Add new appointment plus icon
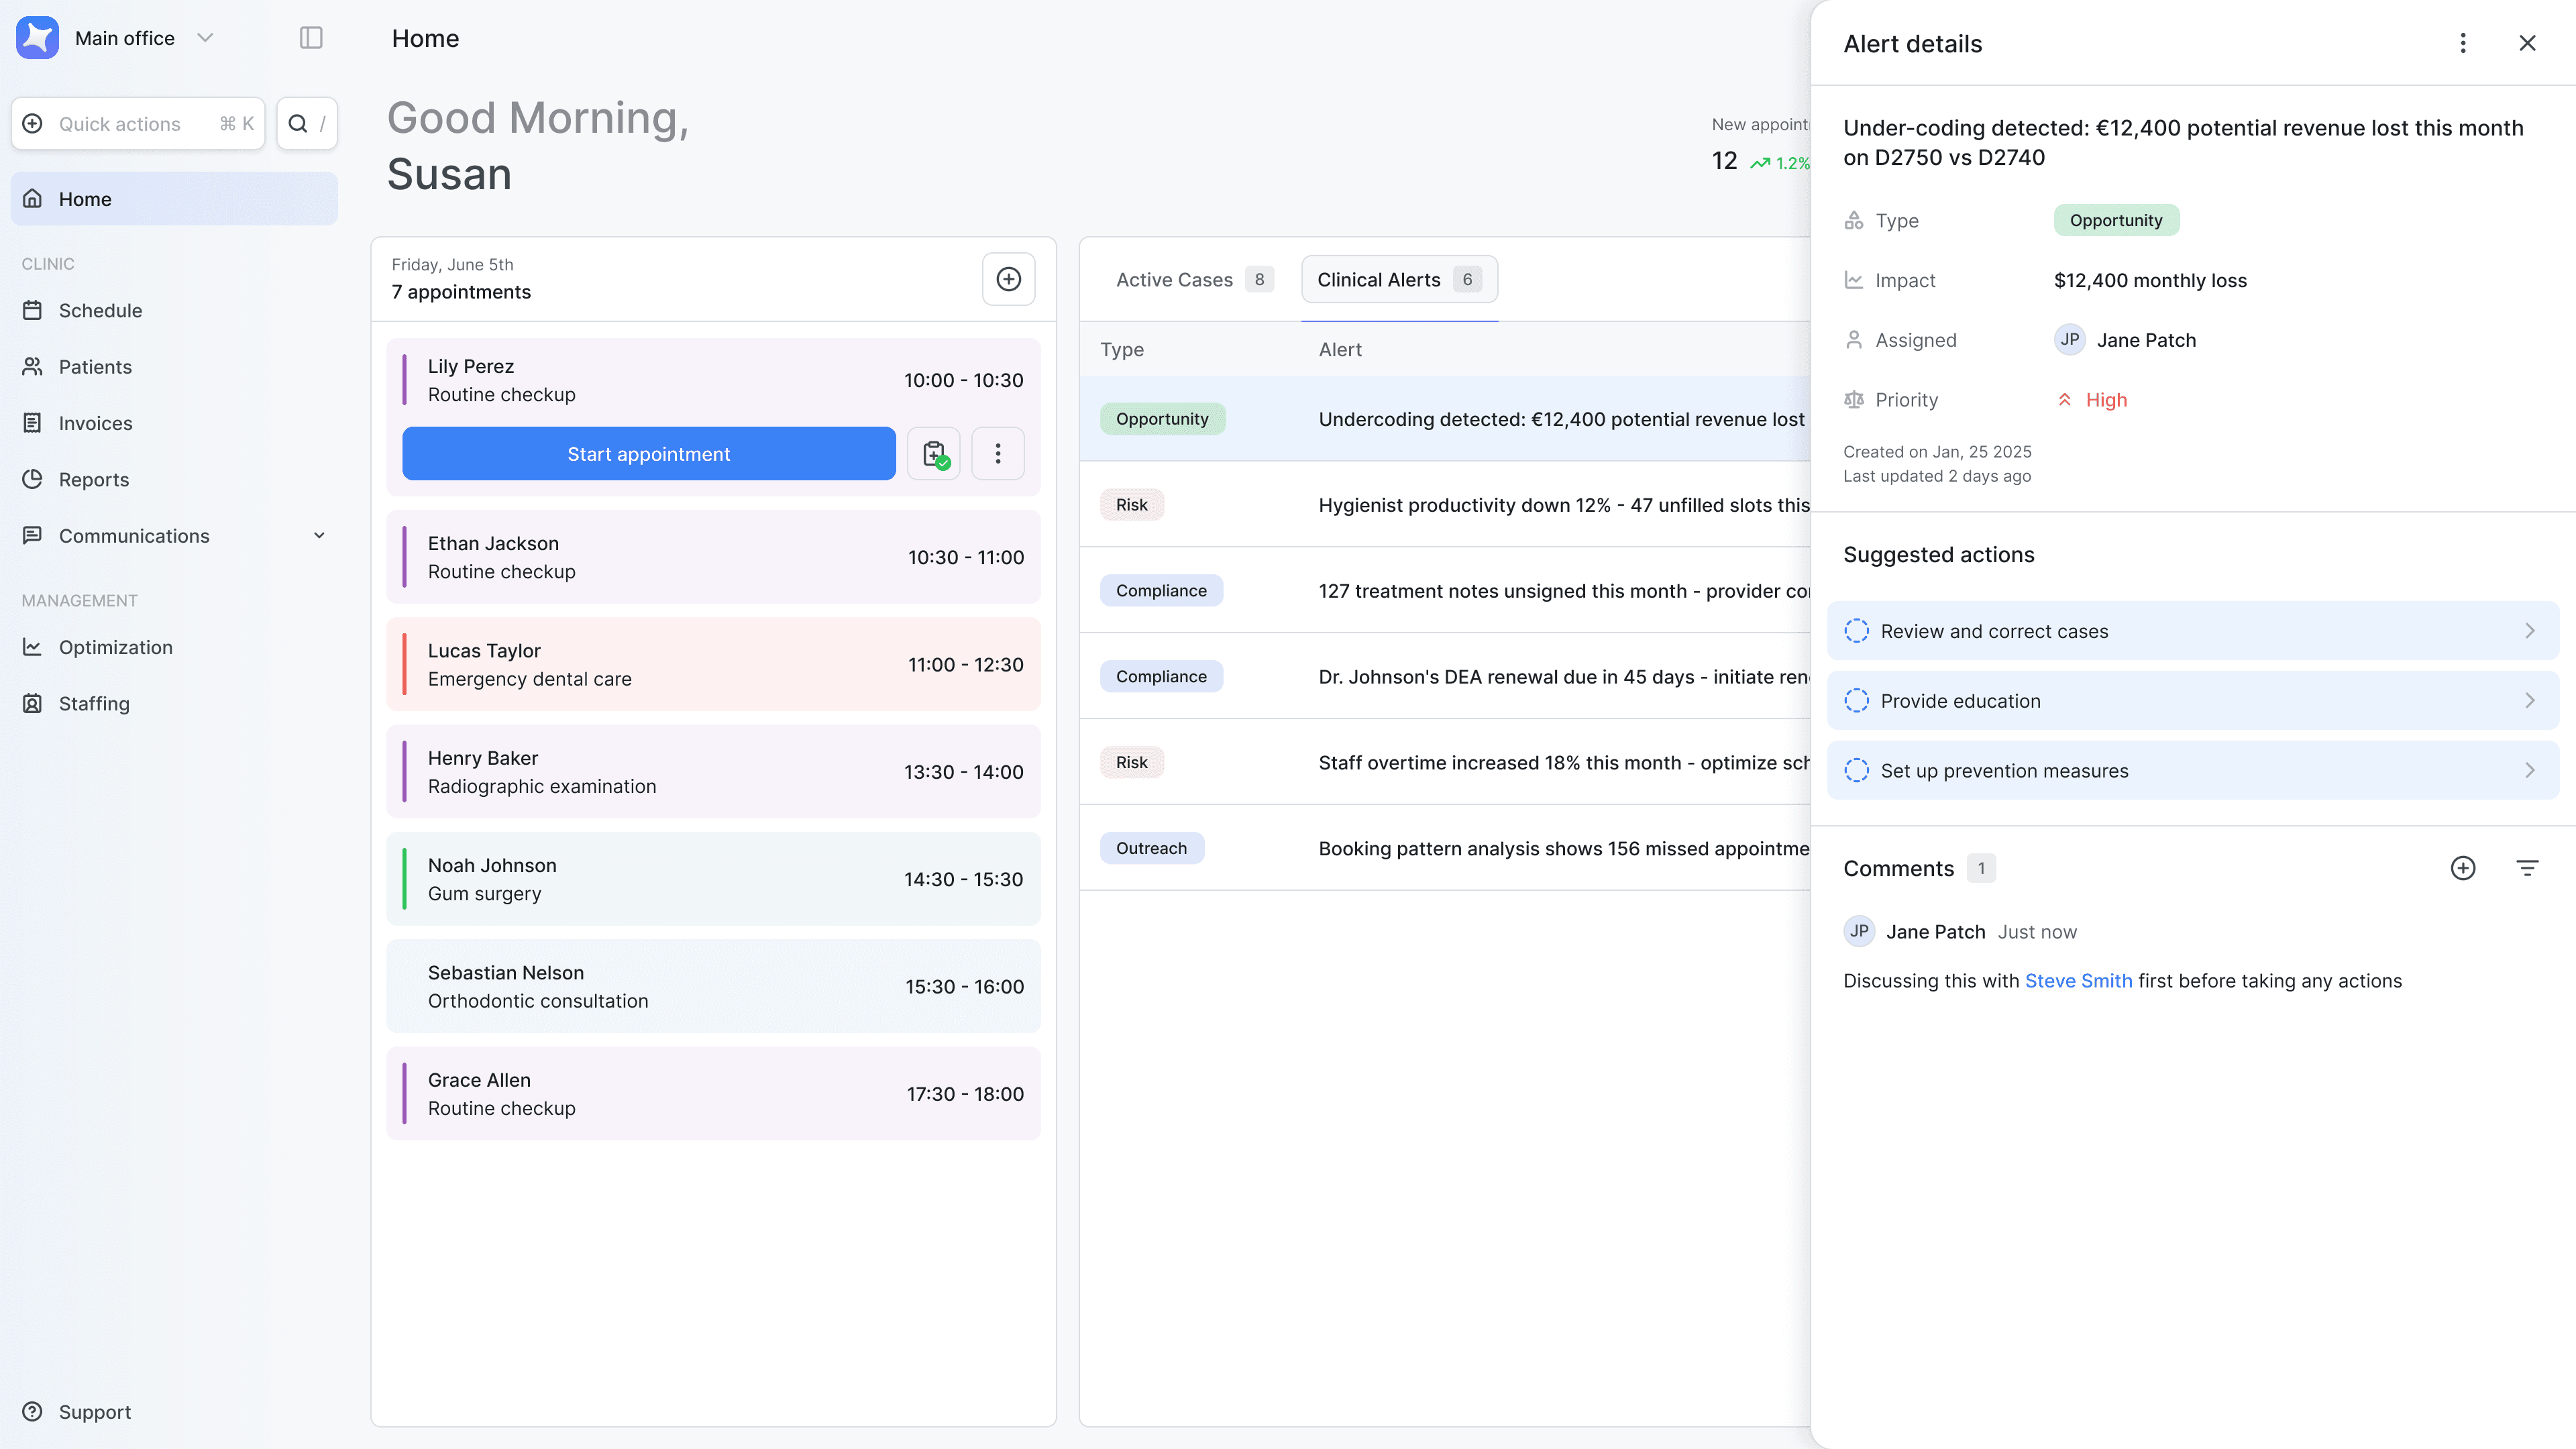This screenshot has height=1449, width=2576. [x=1008, y=279]
